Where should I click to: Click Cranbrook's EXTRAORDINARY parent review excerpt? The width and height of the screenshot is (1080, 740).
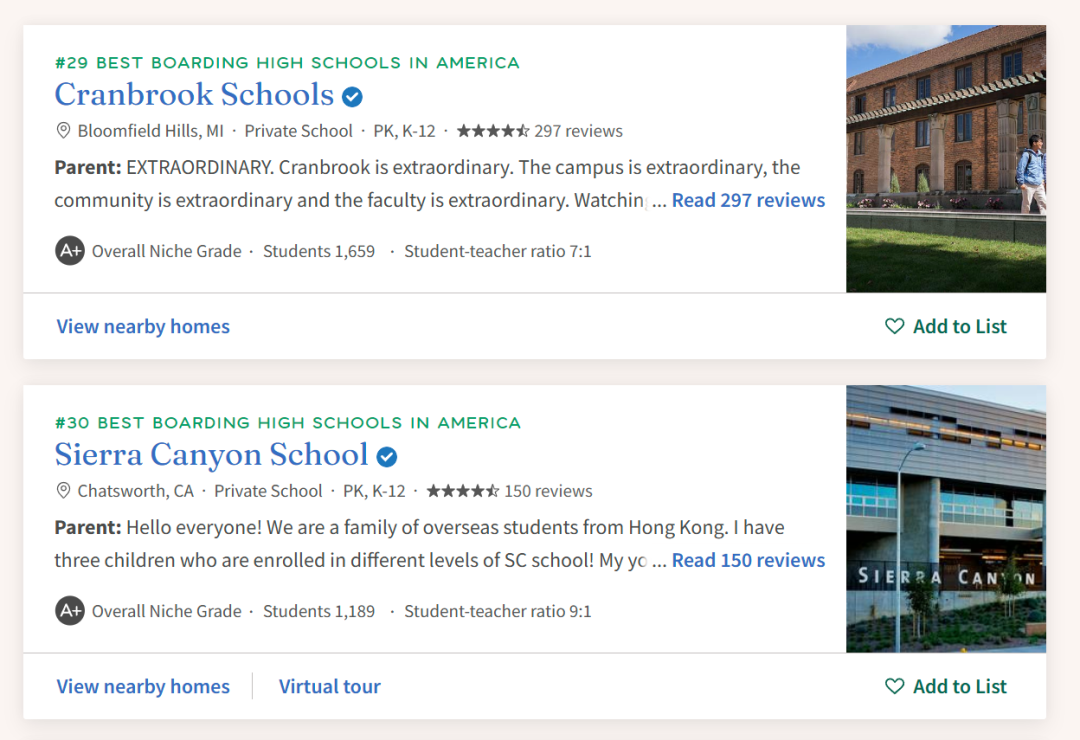click(427, 183)
